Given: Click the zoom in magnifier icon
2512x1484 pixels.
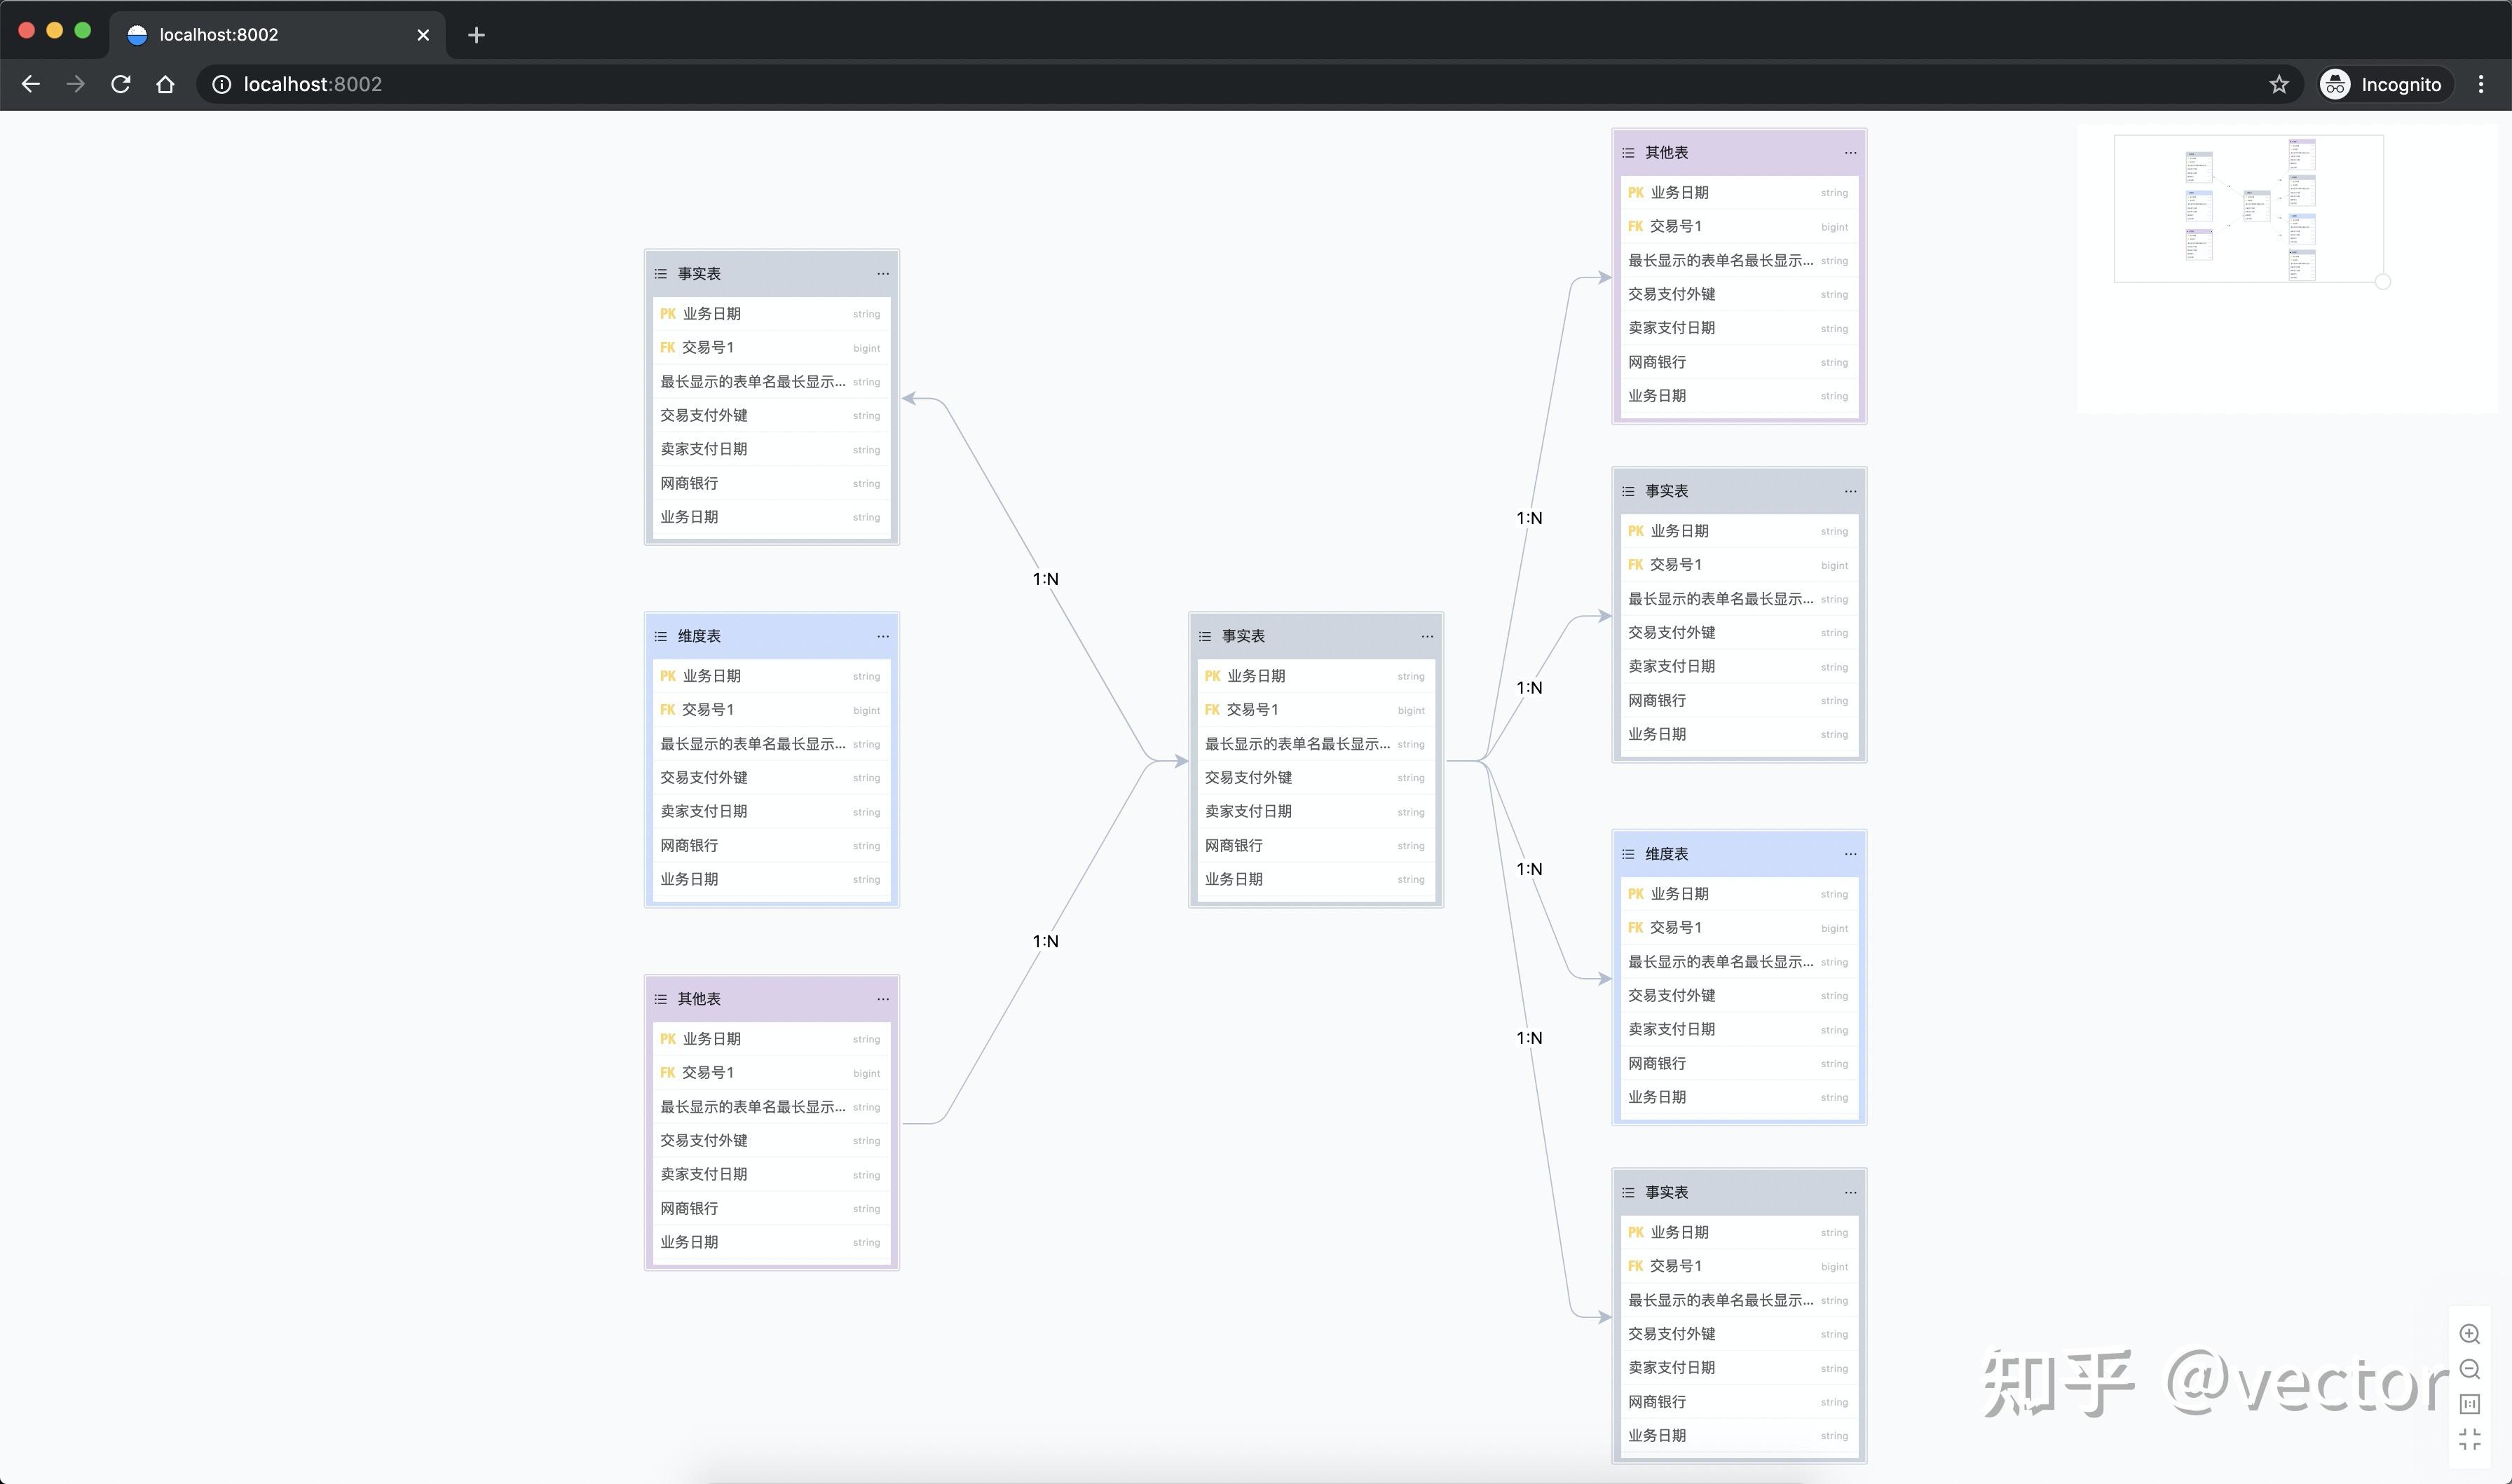Looking at the screenshot, I should [2469, 1334].
